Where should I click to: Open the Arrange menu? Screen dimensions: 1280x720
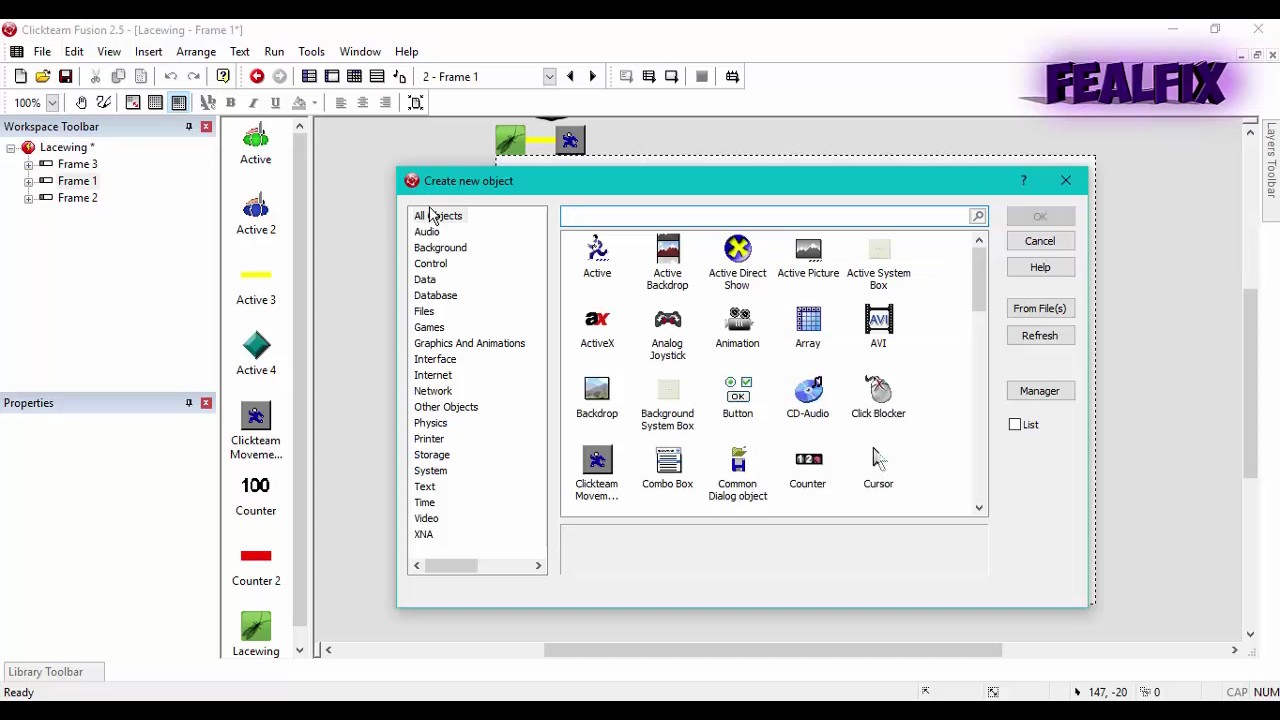(x=196, y=51)
